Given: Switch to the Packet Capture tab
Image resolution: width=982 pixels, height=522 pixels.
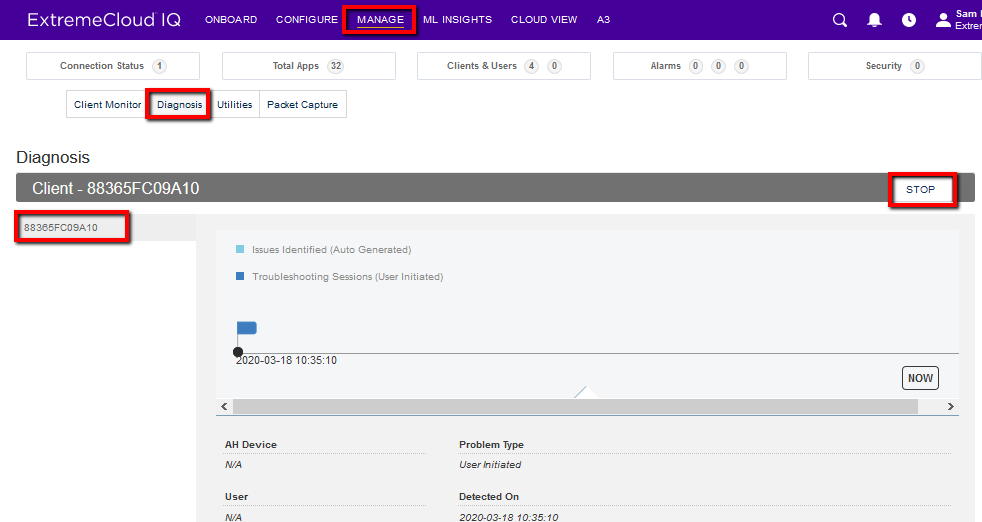Looking at the screenshot, I should (302, 105).
